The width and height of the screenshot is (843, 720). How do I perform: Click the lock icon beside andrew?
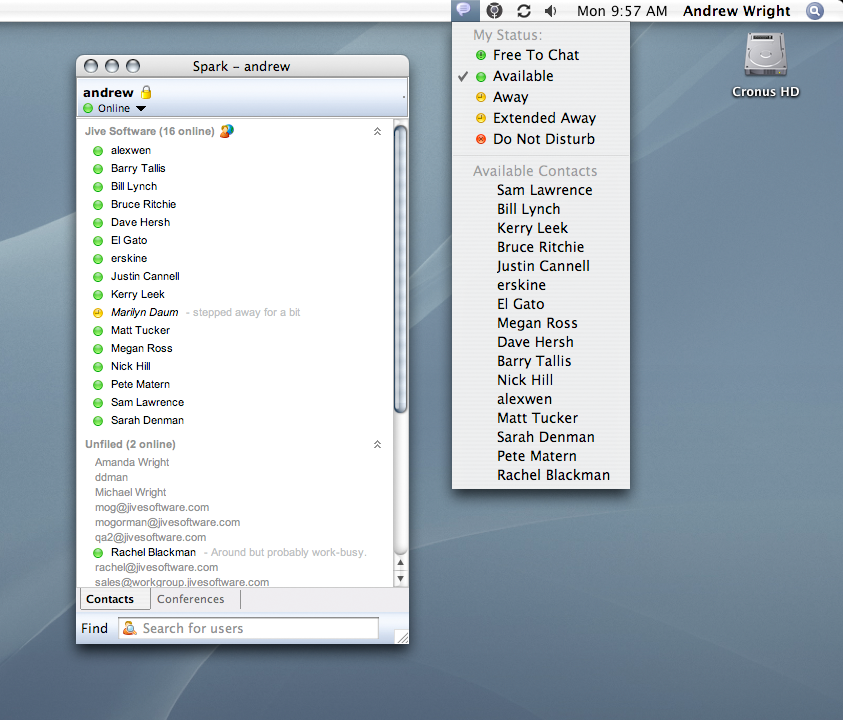click(x=146, y=92)
